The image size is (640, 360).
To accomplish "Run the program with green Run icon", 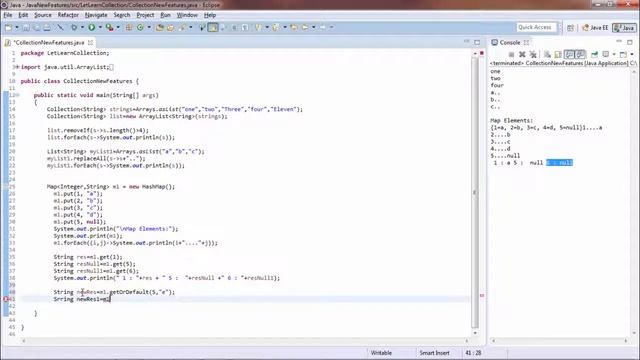I will 92,27.
